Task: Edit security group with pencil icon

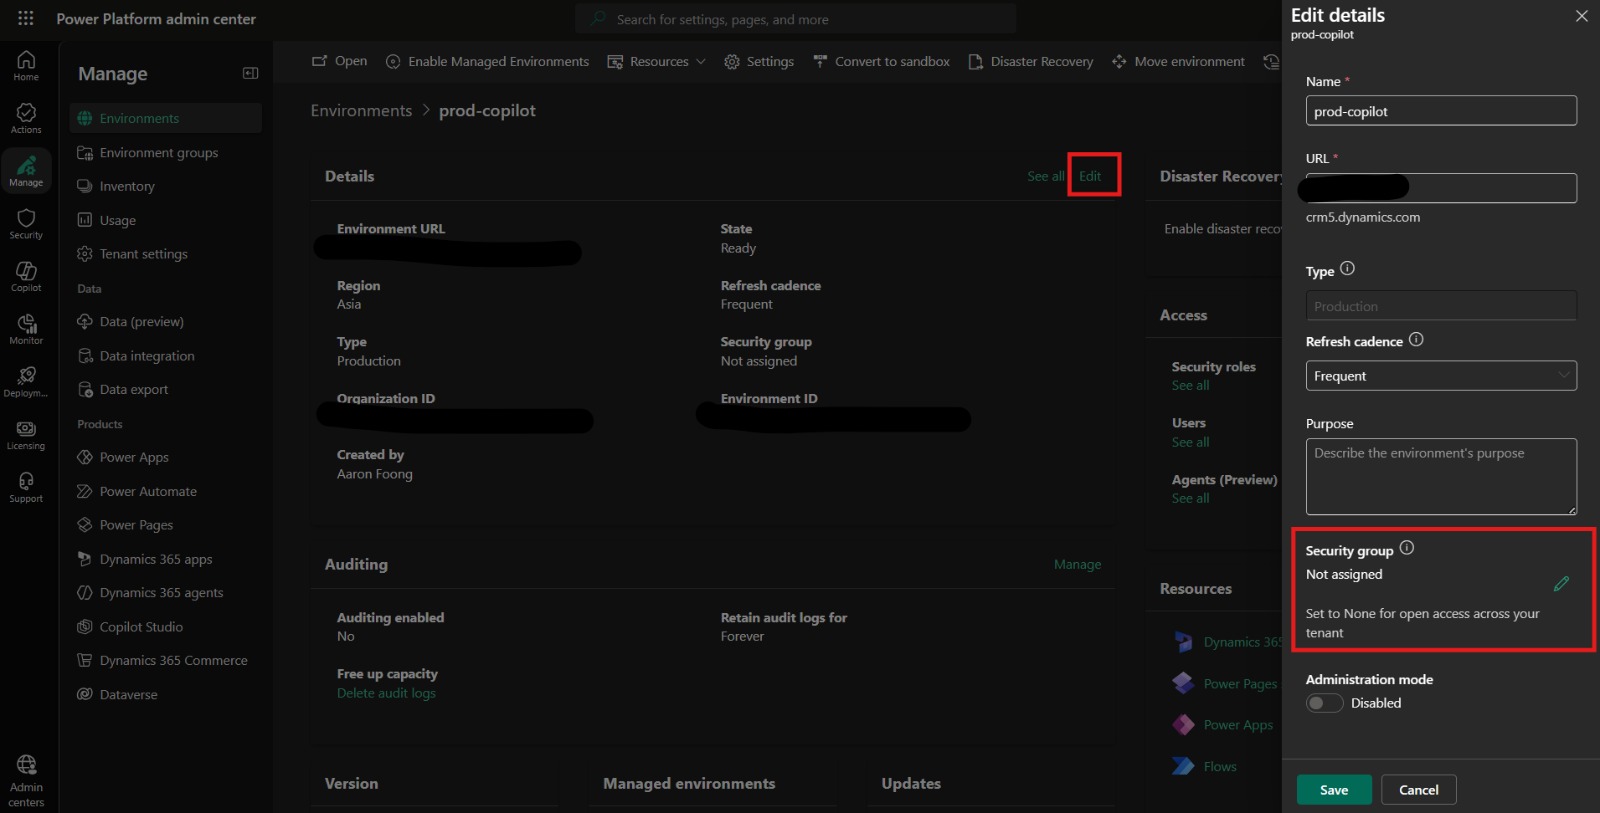Action: point(1561,583)
